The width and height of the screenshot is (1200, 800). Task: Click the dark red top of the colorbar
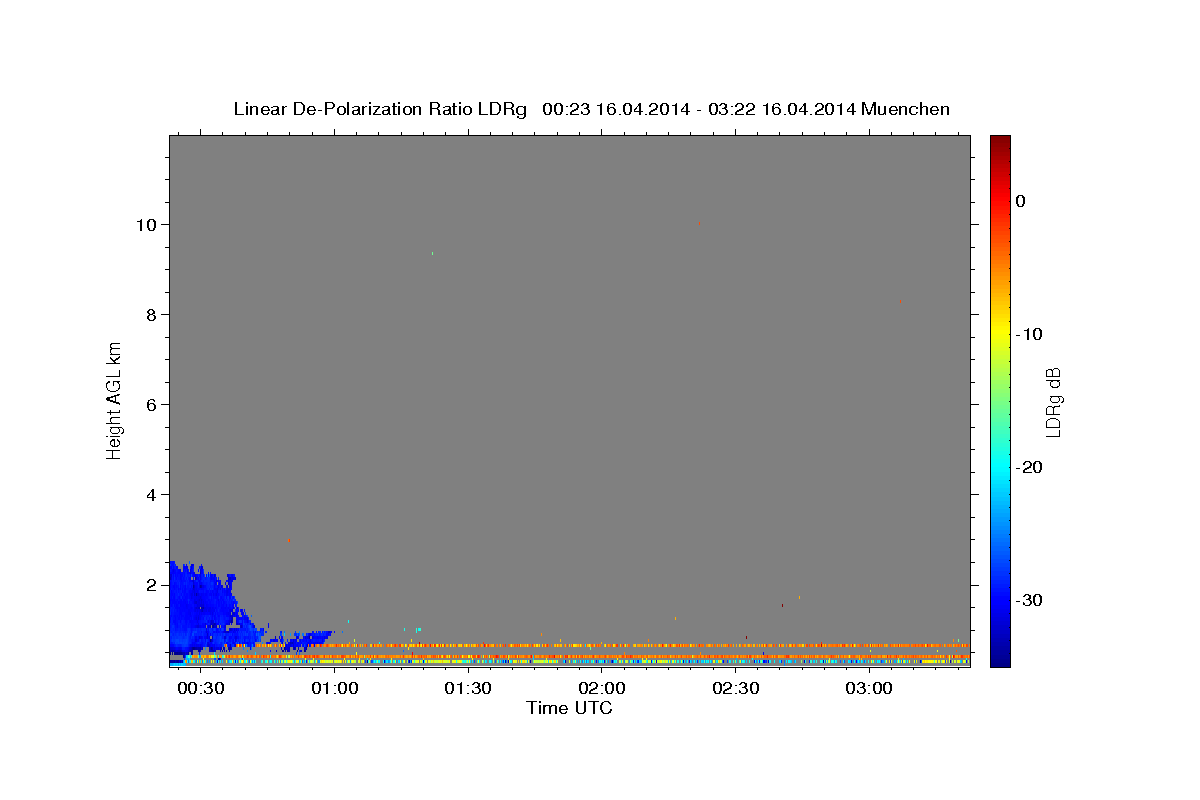coord(1000,143)
